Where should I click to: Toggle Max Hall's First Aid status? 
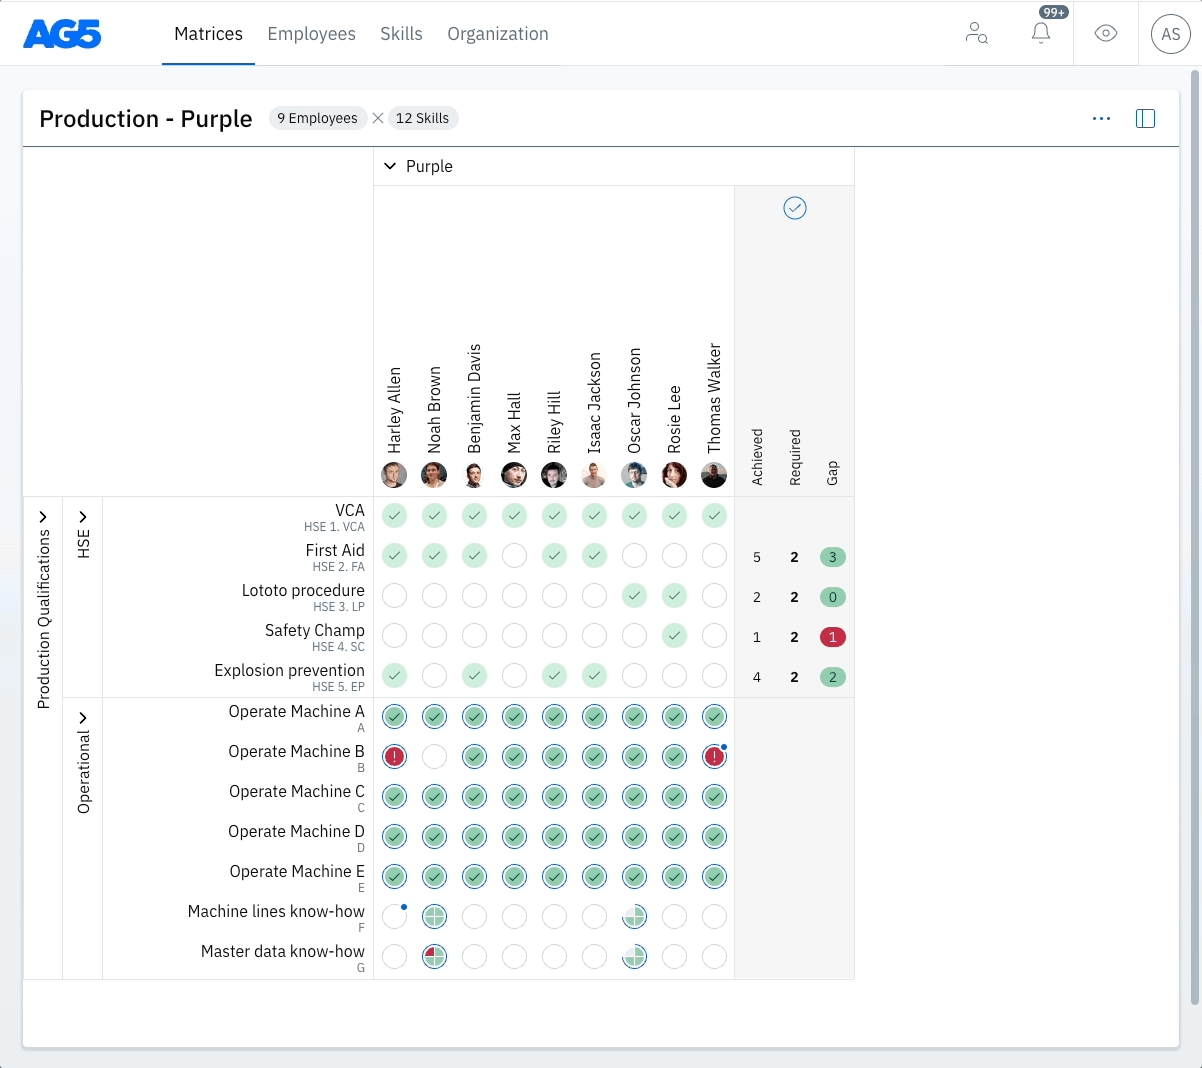(x=514, y=556)
